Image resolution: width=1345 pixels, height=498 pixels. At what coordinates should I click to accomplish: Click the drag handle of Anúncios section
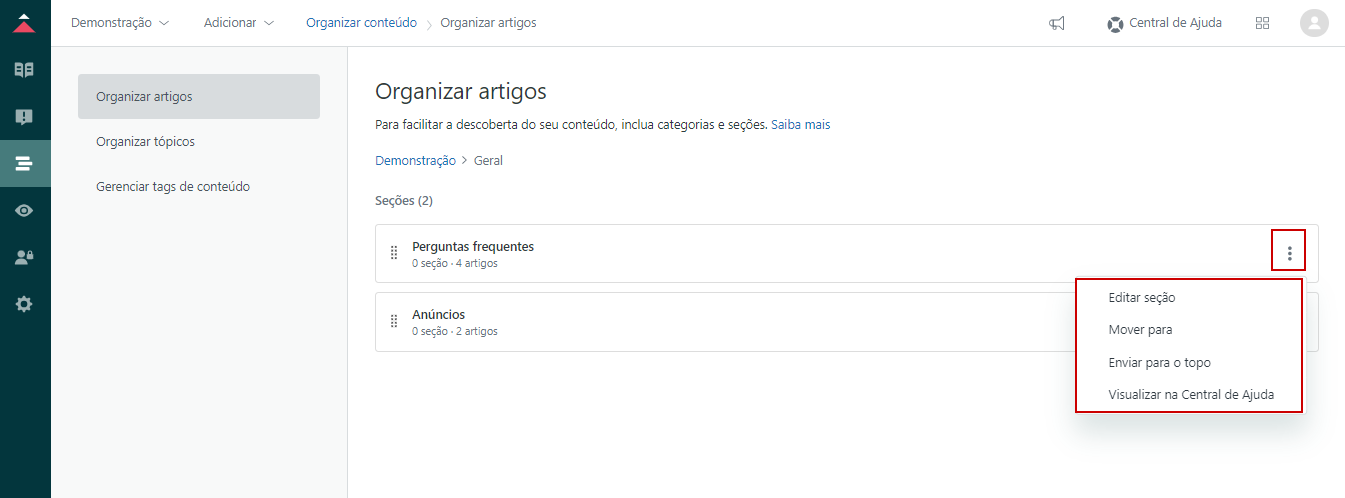pos(394,321)
